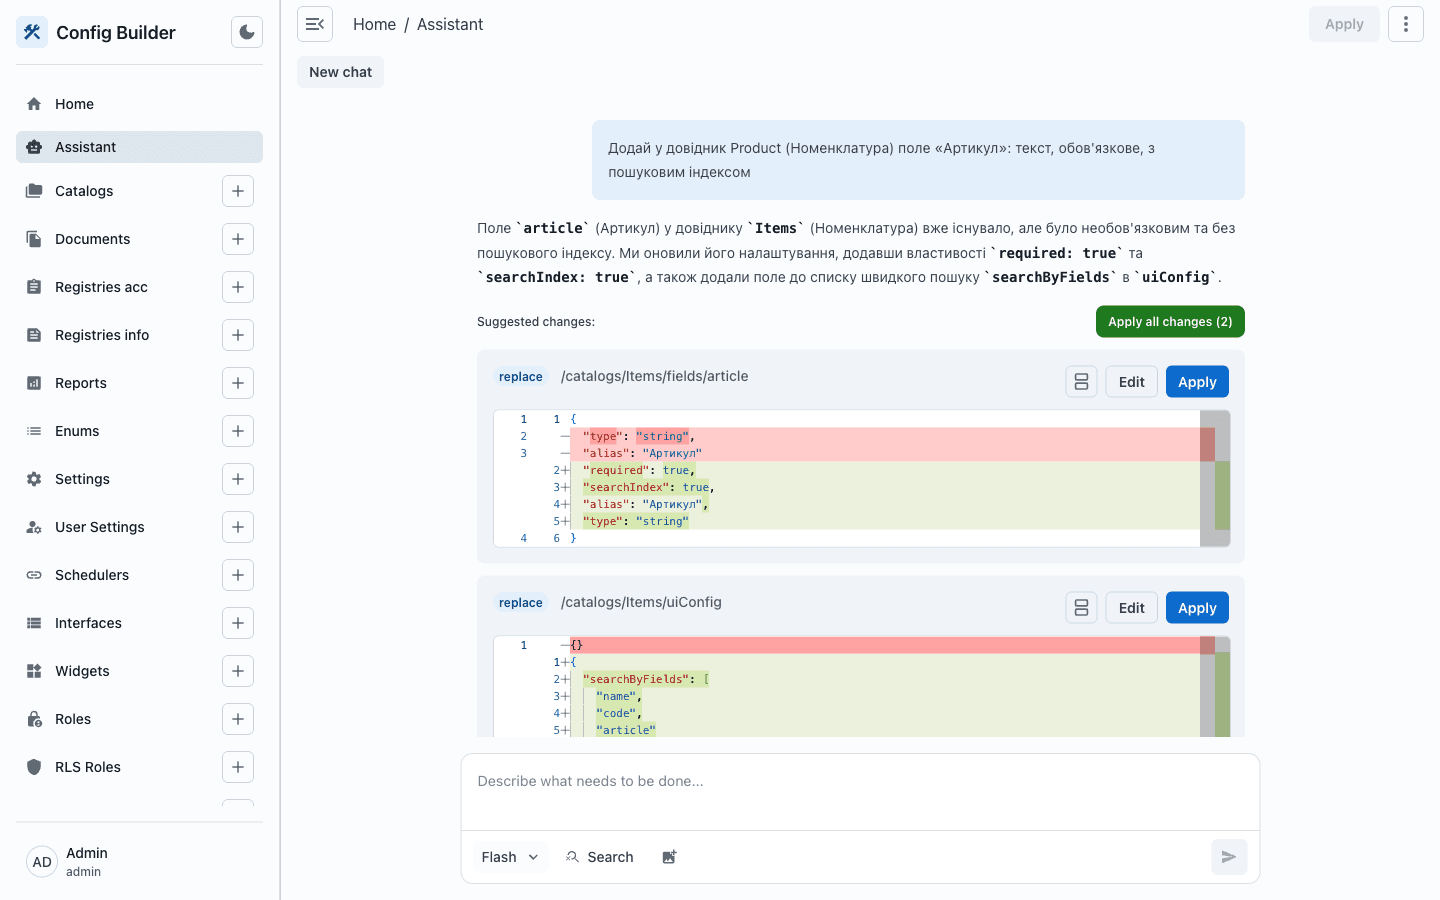
Task: Click replace tag of uiConfig change
Action: (521, 603)
